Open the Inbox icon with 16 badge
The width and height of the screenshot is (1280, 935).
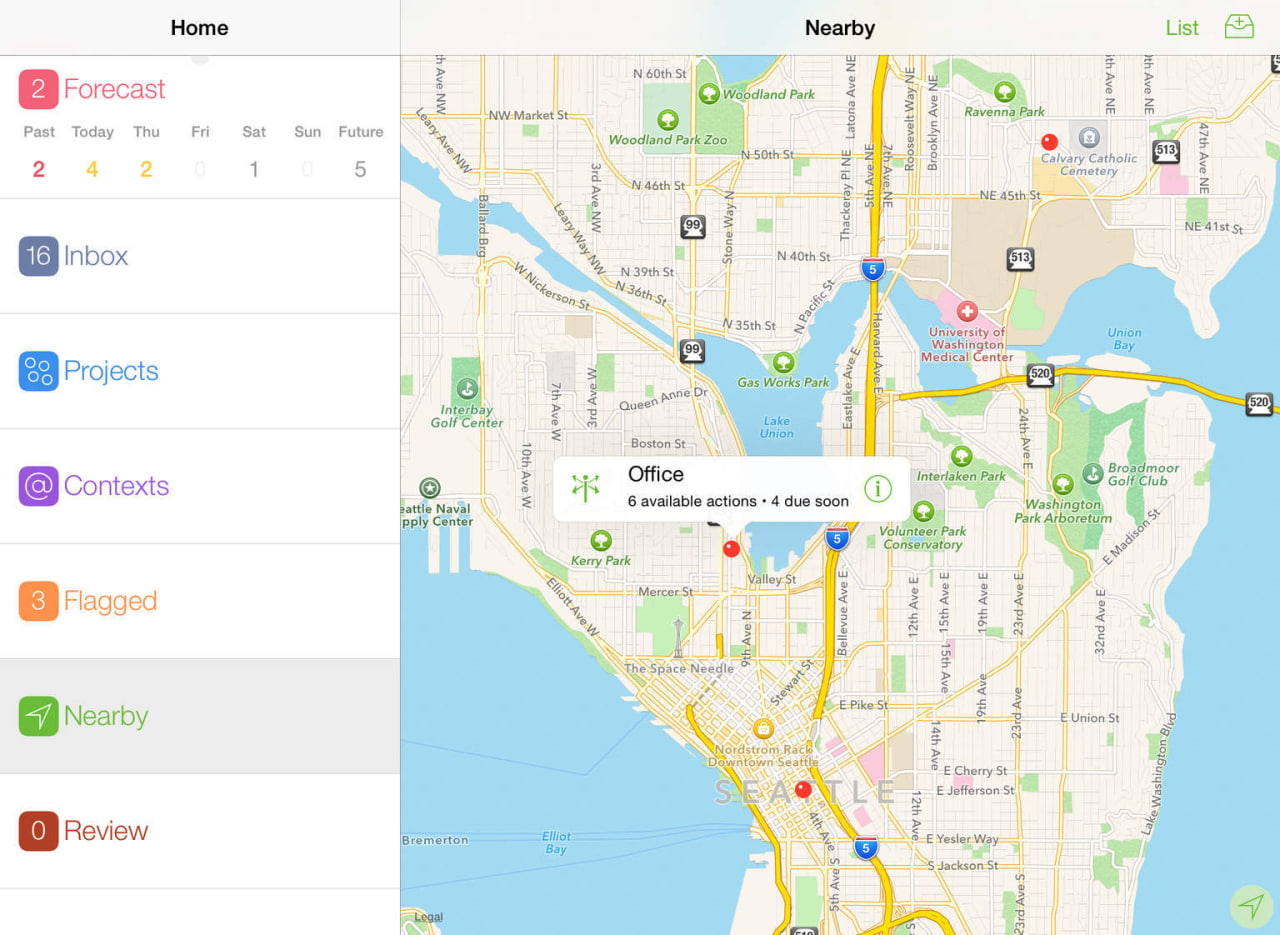[38, 256]
